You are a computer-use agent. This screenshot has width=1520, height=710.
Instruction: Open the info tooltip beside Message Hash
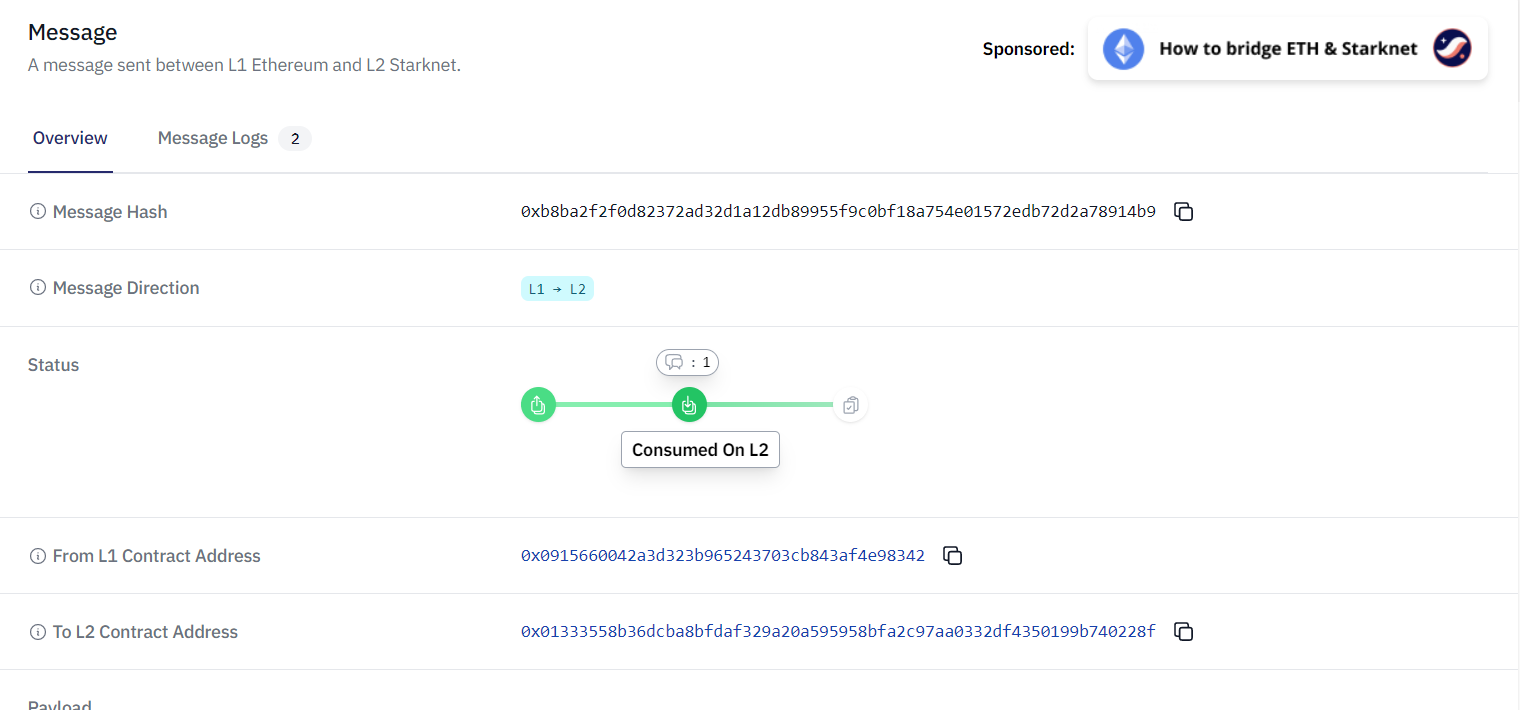(37, 211)
